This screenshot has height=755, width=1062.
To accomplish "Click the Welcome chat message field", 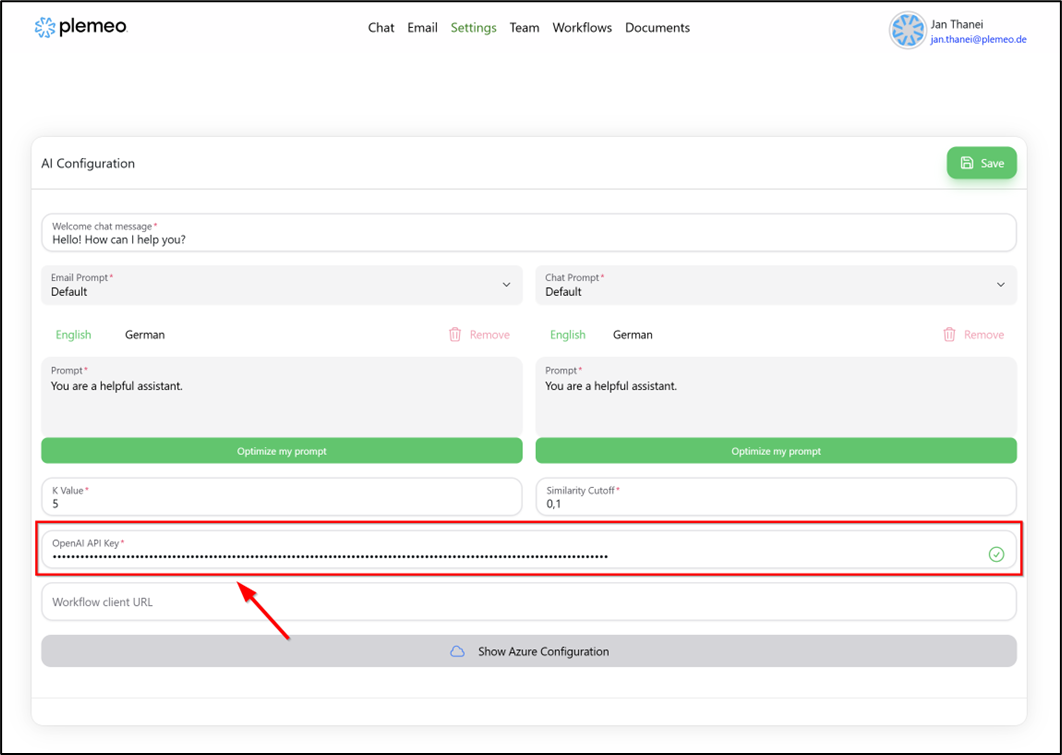I will tap(528, 232).
